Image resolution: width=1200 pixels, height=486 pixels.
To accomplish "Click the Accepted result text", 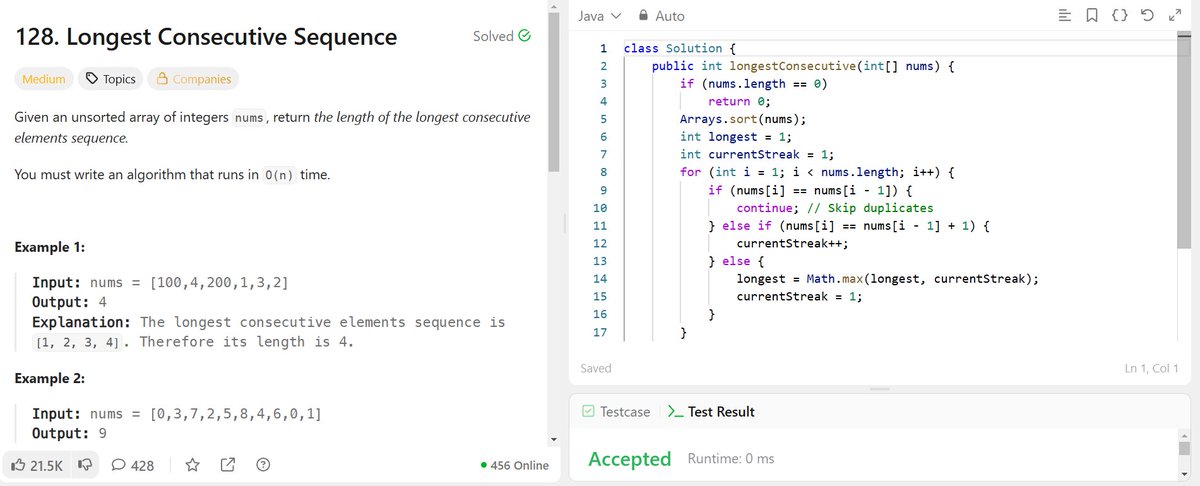I will [630, 459].
